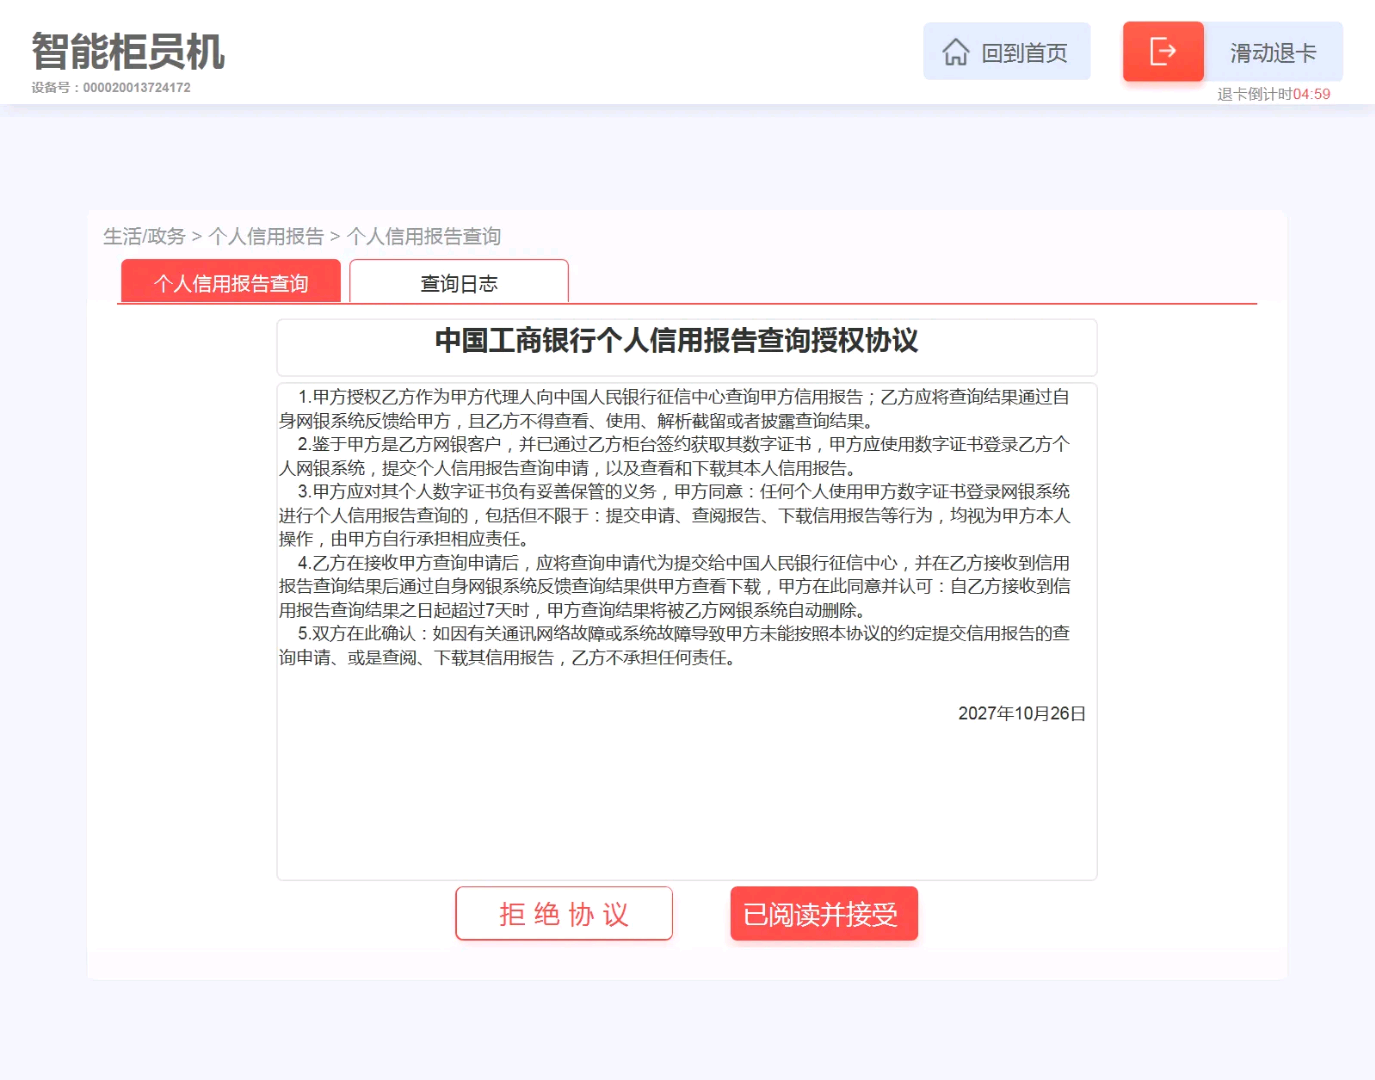
Task: Click the date 2027年10月26日
Action: (x=1022, y=713)
